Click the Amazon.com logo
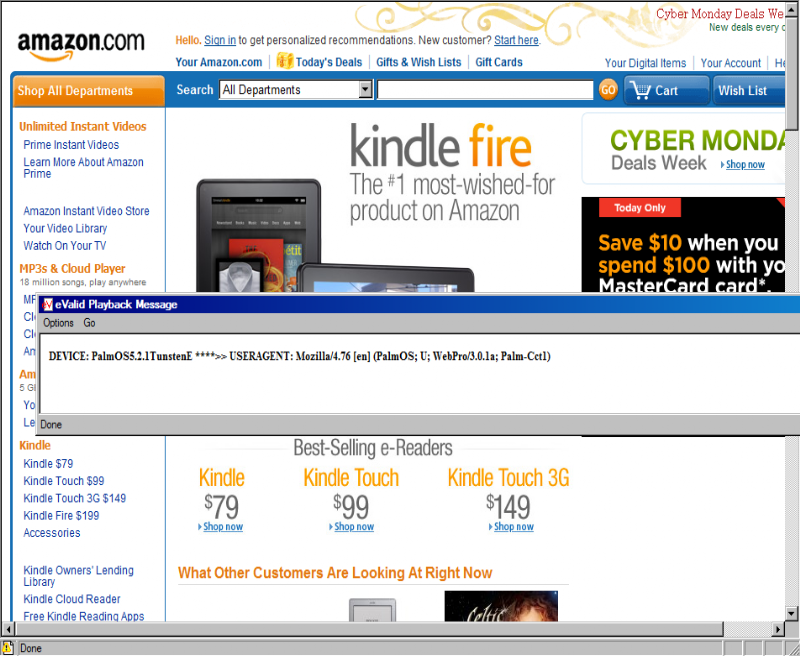 click(81, 45)
